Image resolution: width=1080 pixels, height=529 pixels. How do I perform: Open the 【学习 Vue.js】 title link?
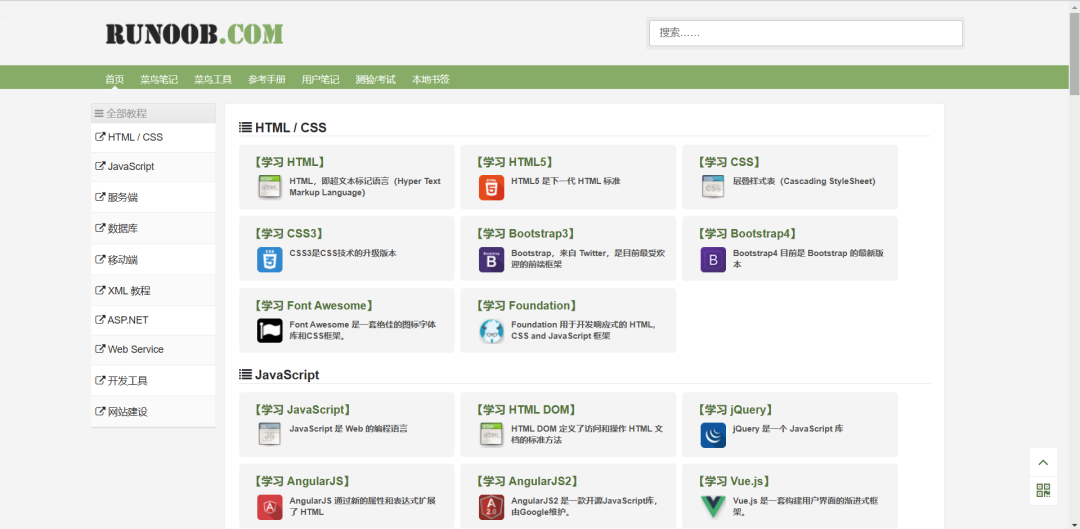click(x=734, y=481)
